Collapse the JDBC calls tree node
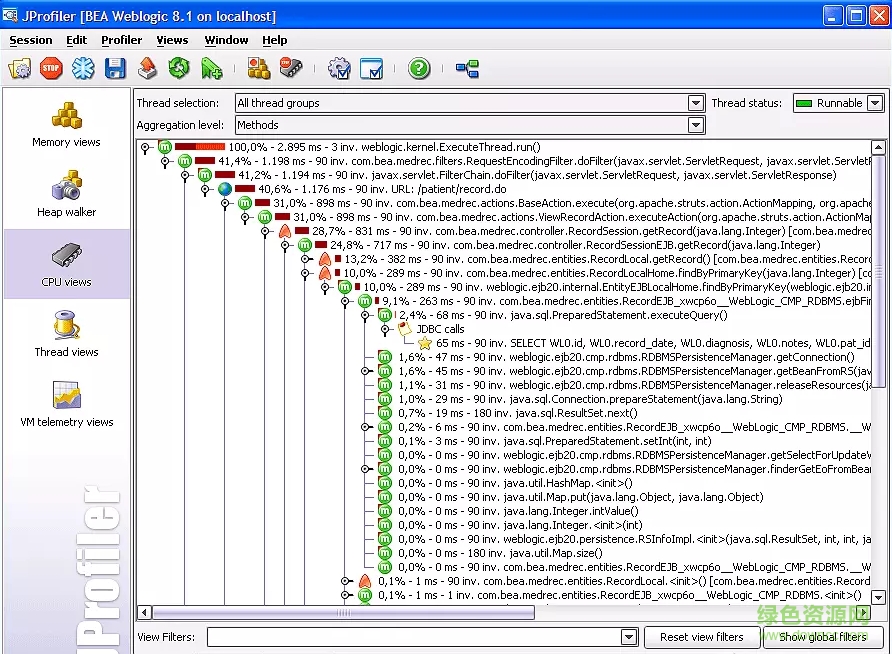892x654 pixels. (x=385, y=329)
